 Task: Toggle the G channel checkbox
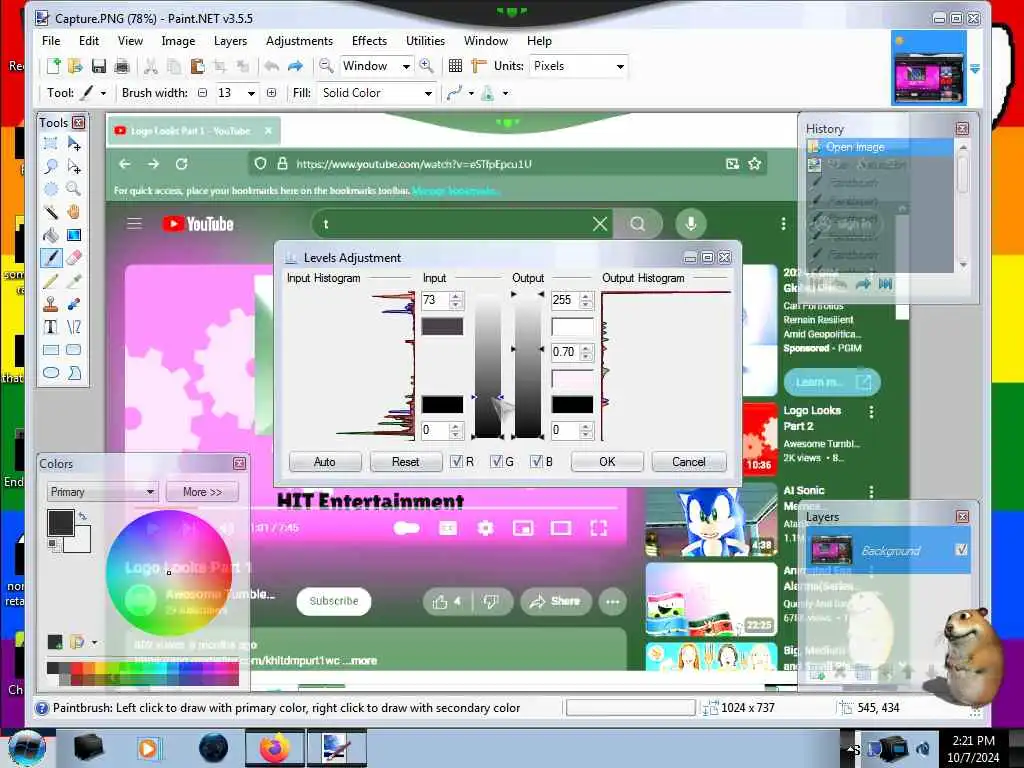496,462
